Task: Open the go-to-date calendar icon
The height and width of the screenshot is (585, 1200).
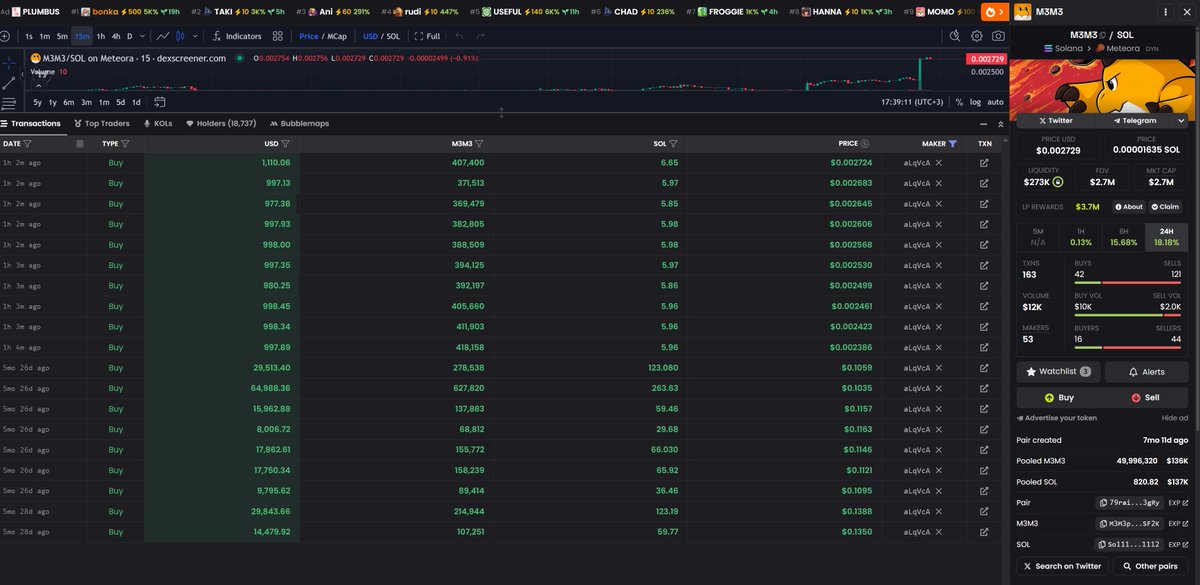Action: click(160, 102)
